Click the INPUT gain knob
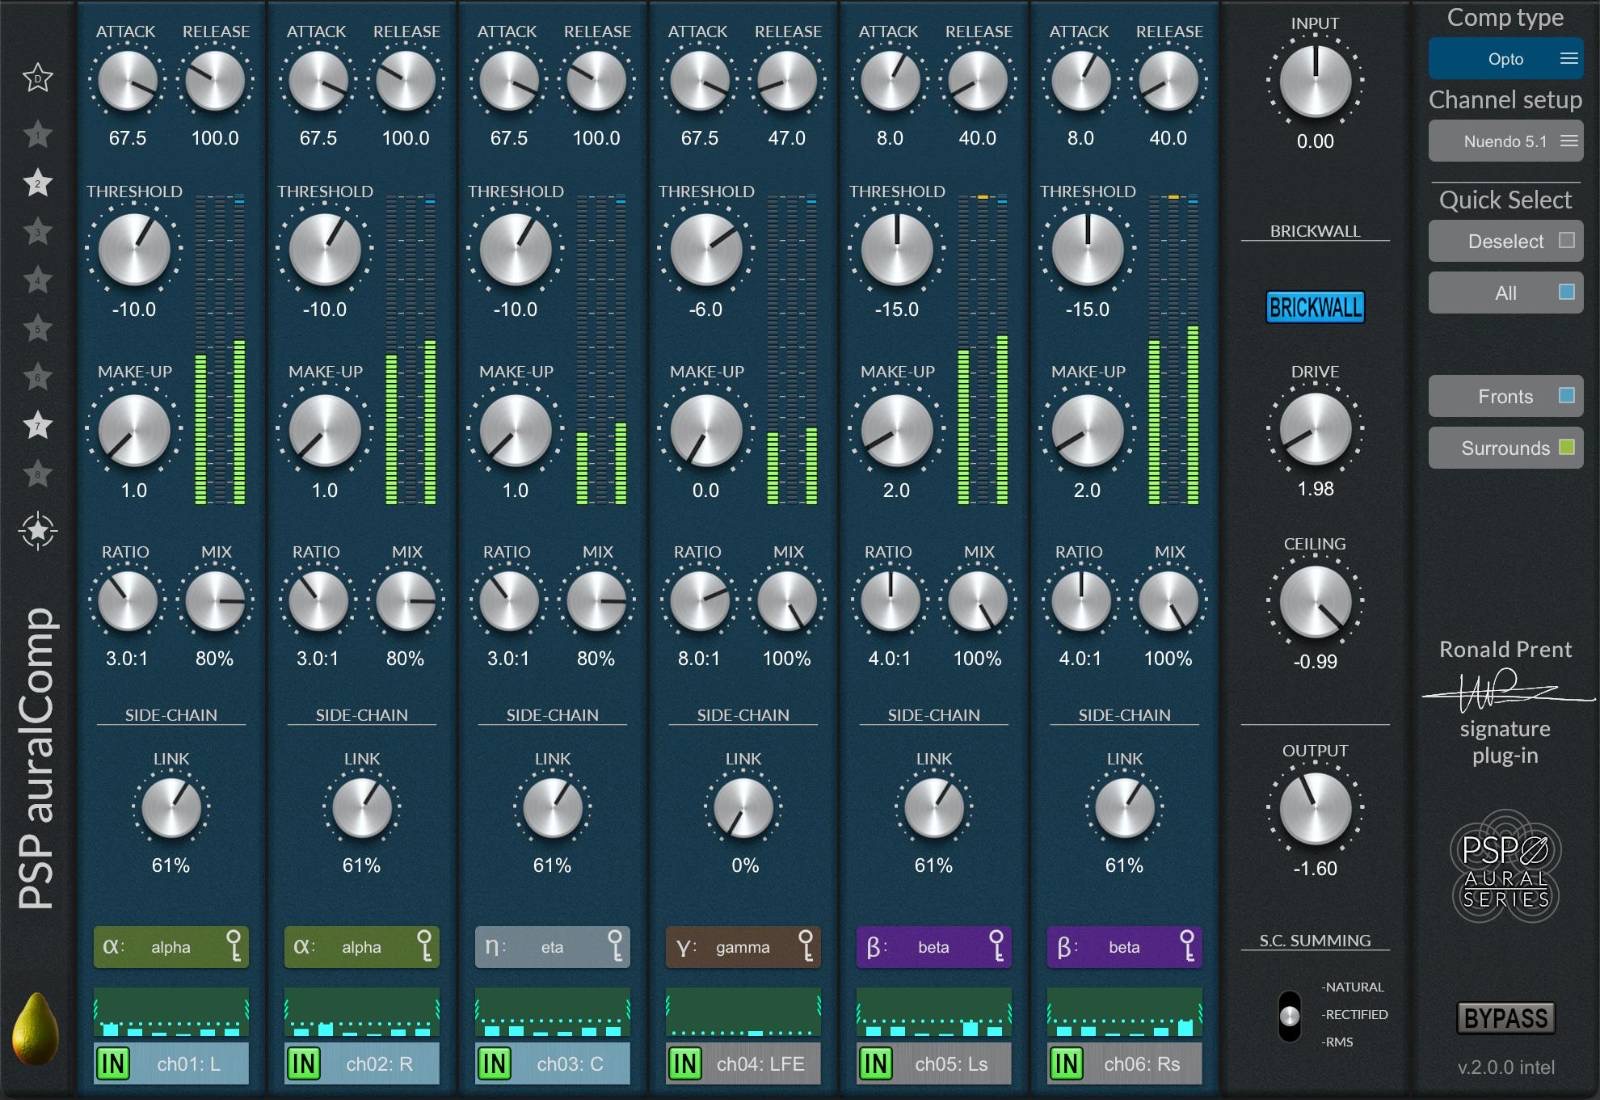Viewport: 1600px width, 1100px height. 1315,82
